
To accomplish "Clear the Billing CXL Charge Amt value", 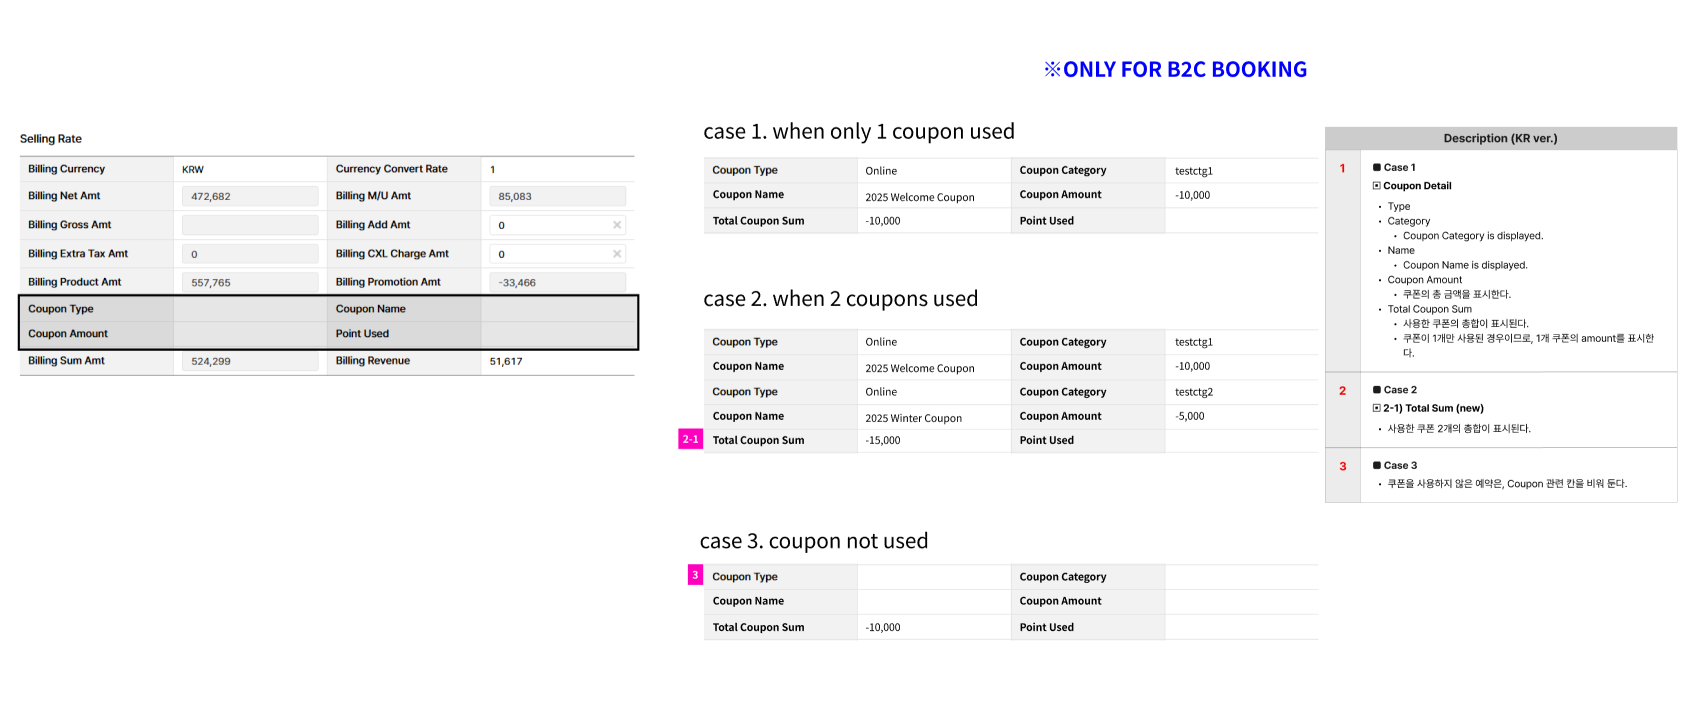I will (617, 254).
